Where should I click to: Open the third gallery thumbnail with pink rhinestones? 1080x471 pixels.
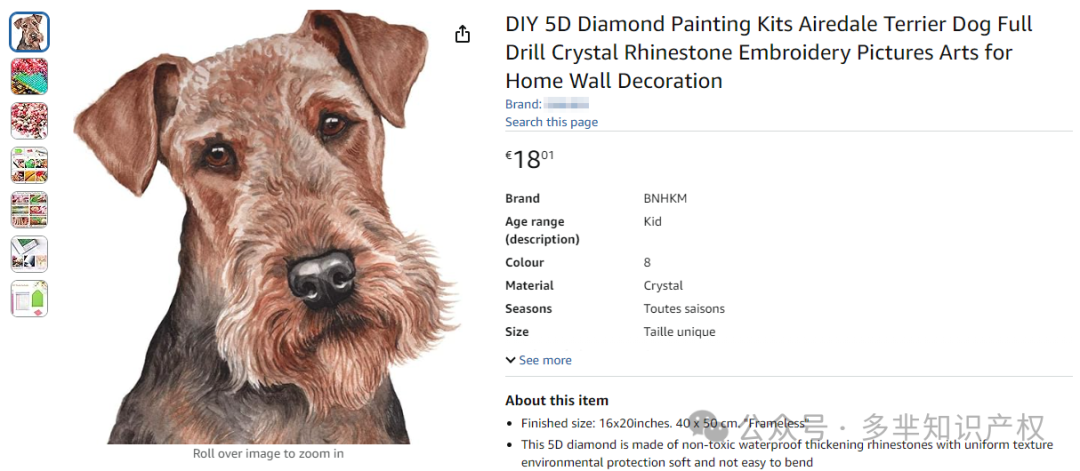click(29, 121)
